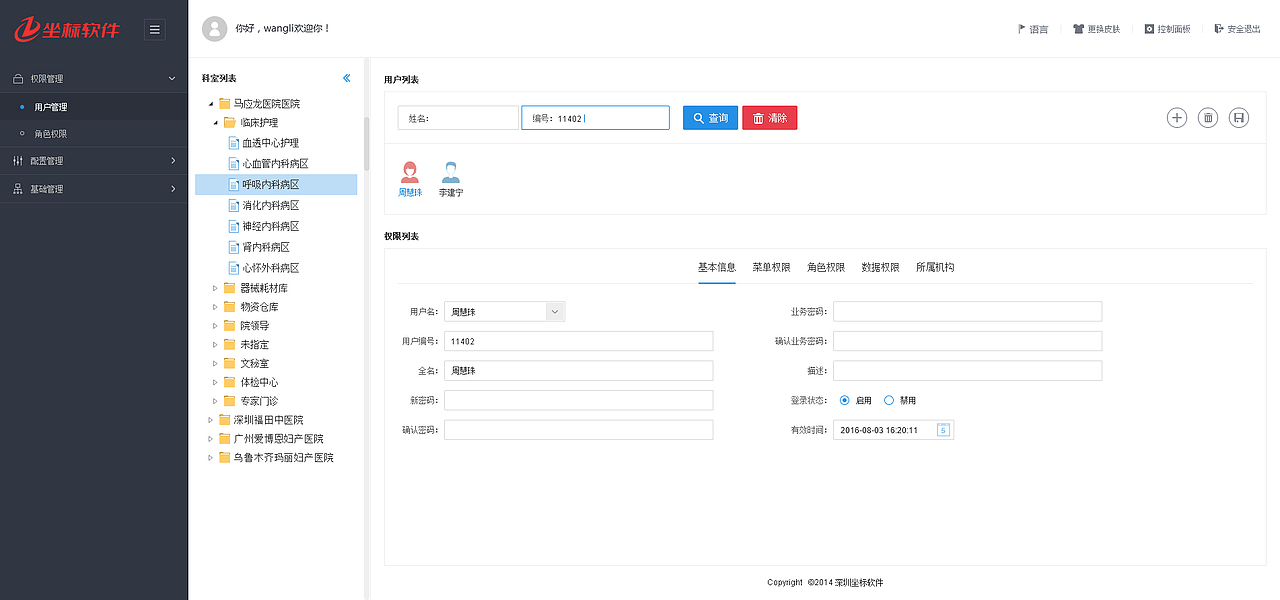The width and height of the screenshot is (1280, 600).
Task: Select 肾内科病区 department
Action: (259, 247)
